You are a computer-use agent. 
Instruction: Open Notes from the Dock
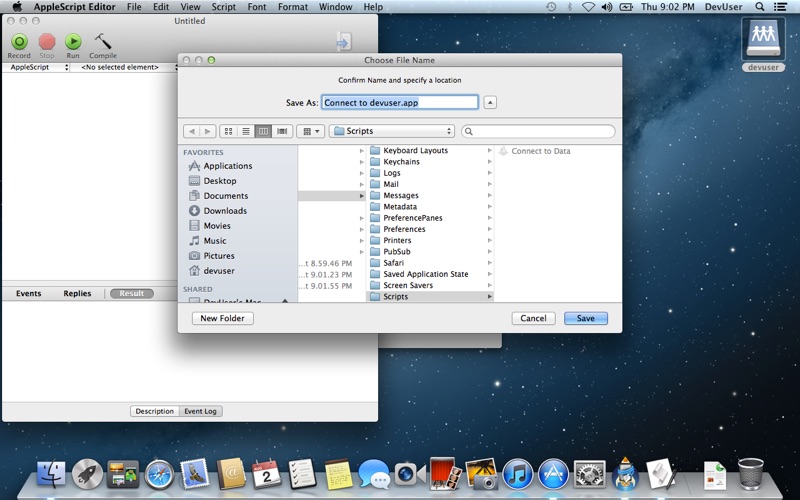point(338,474)
